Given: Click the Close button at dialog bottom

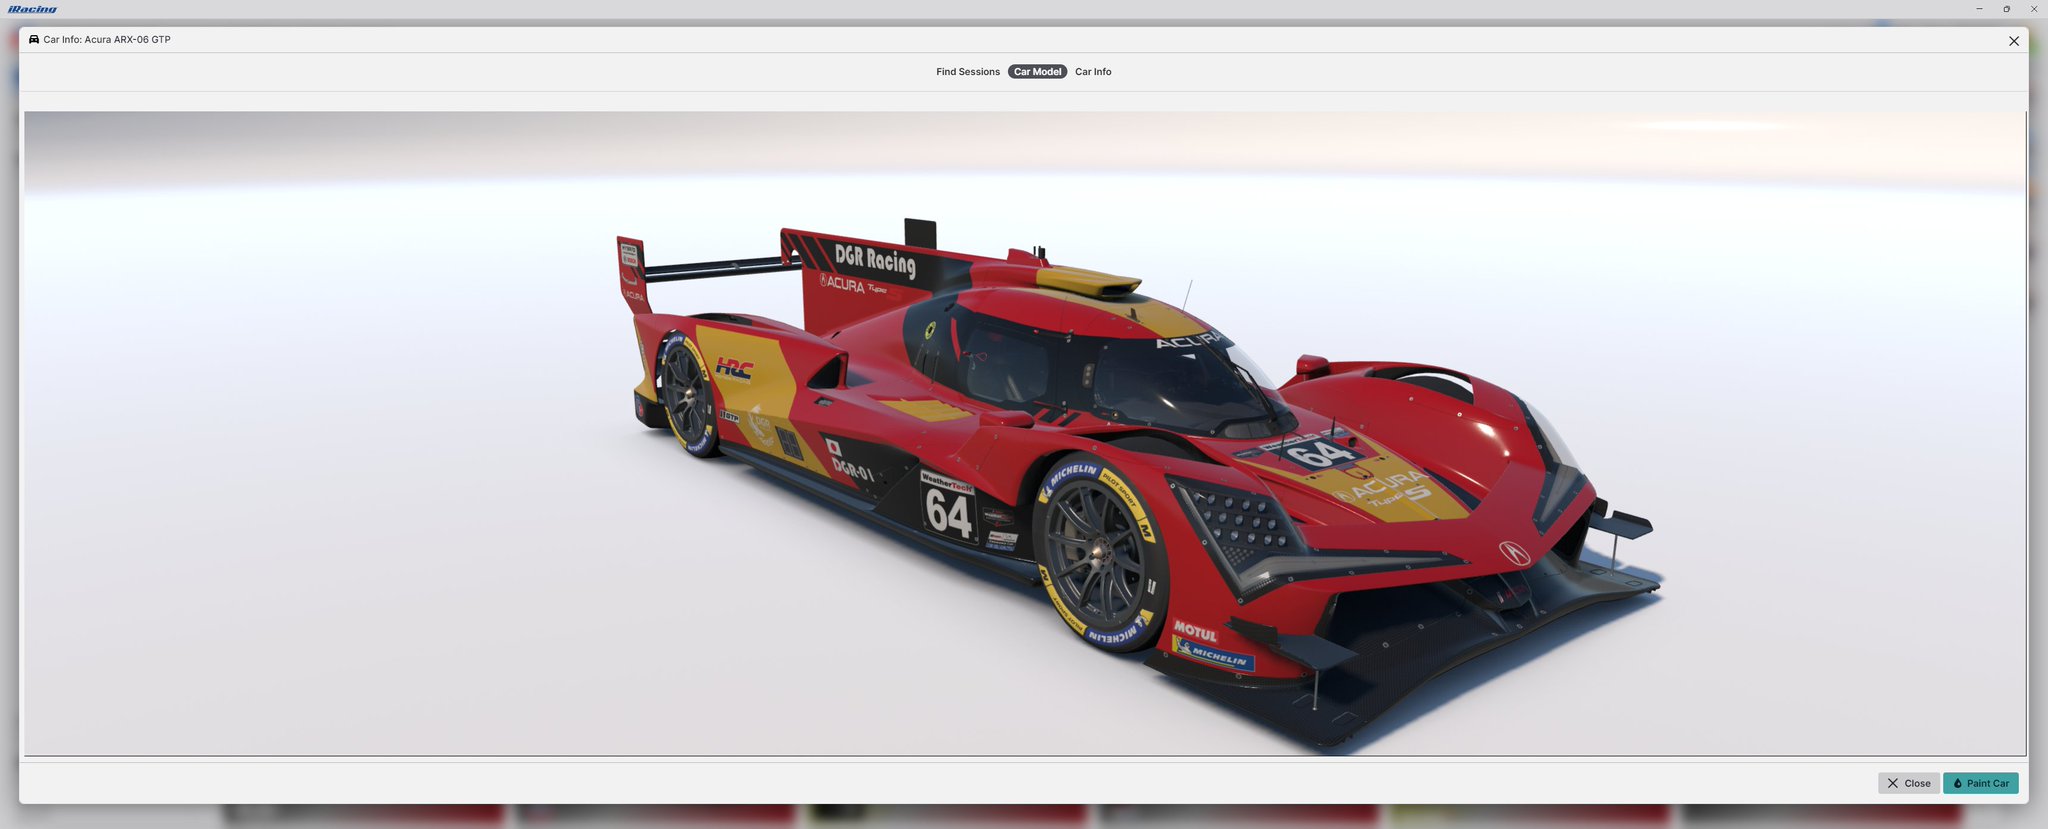Looking at the screenshot, I should point(1908,783).
